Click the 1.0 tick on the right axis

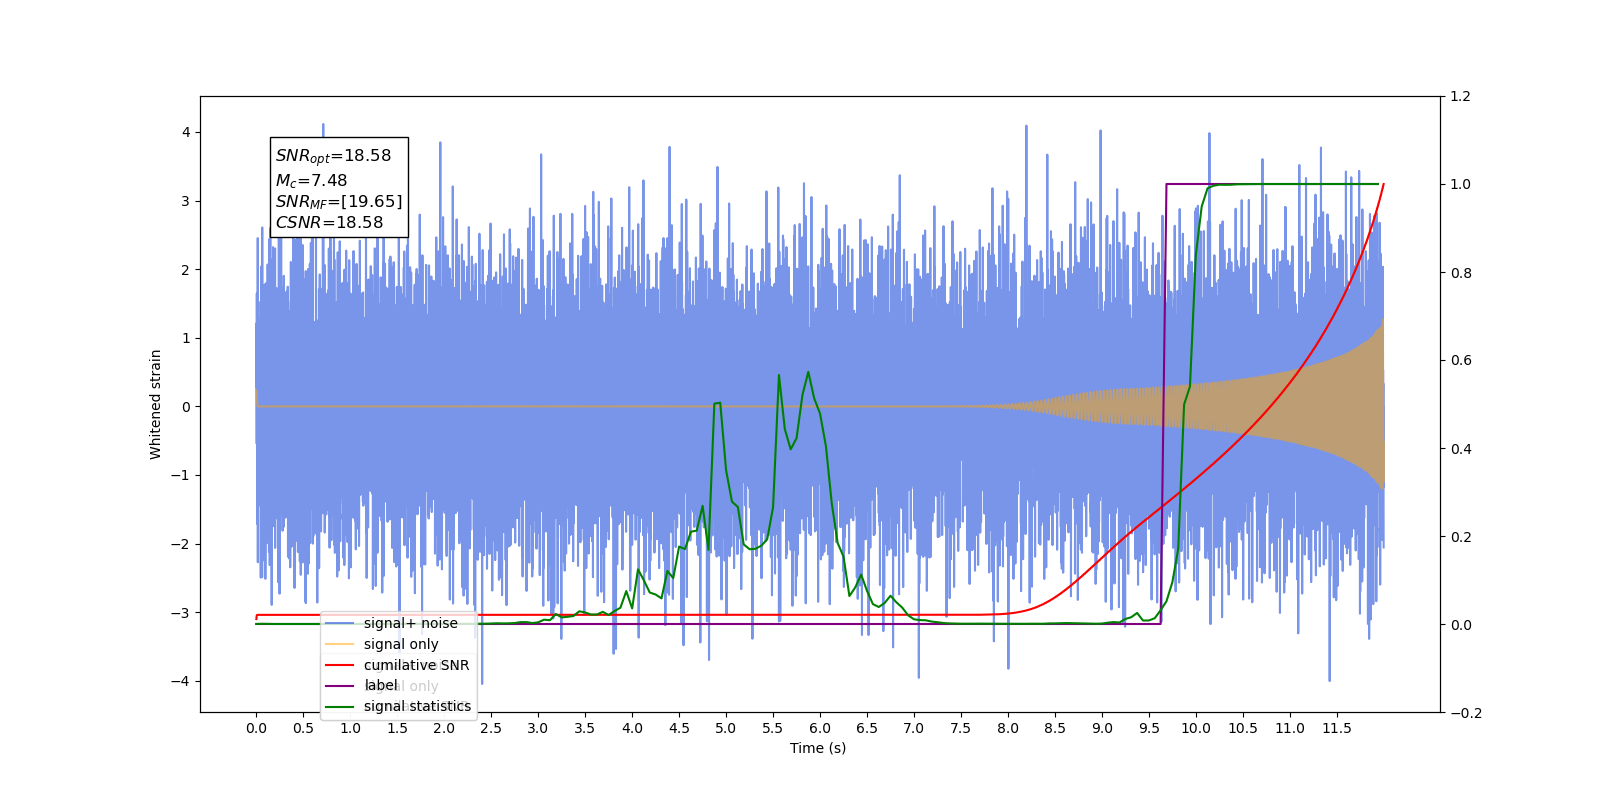pyautogui.click(x=1461, y=185)
